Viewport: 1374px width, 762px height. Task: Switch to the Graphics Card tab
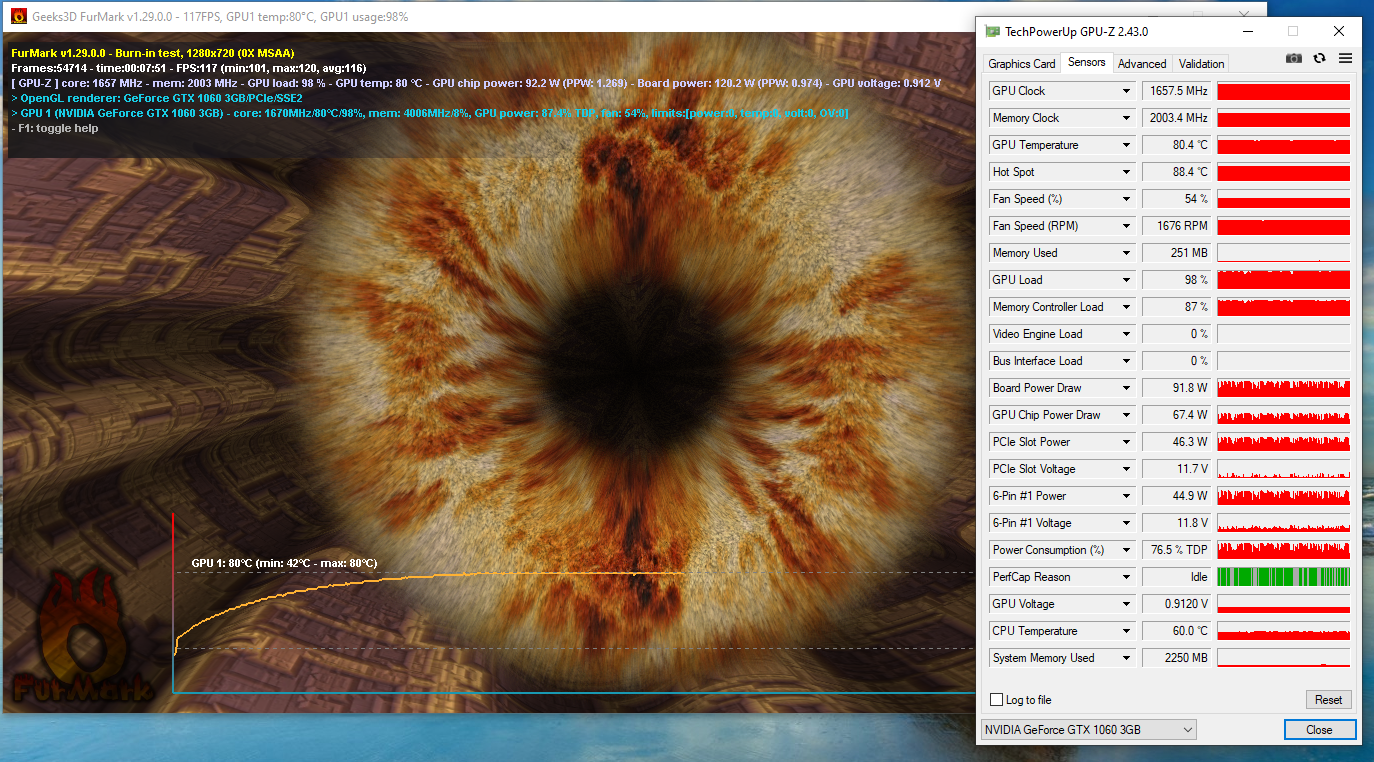pyautogui.click(x=1021, y=63)
